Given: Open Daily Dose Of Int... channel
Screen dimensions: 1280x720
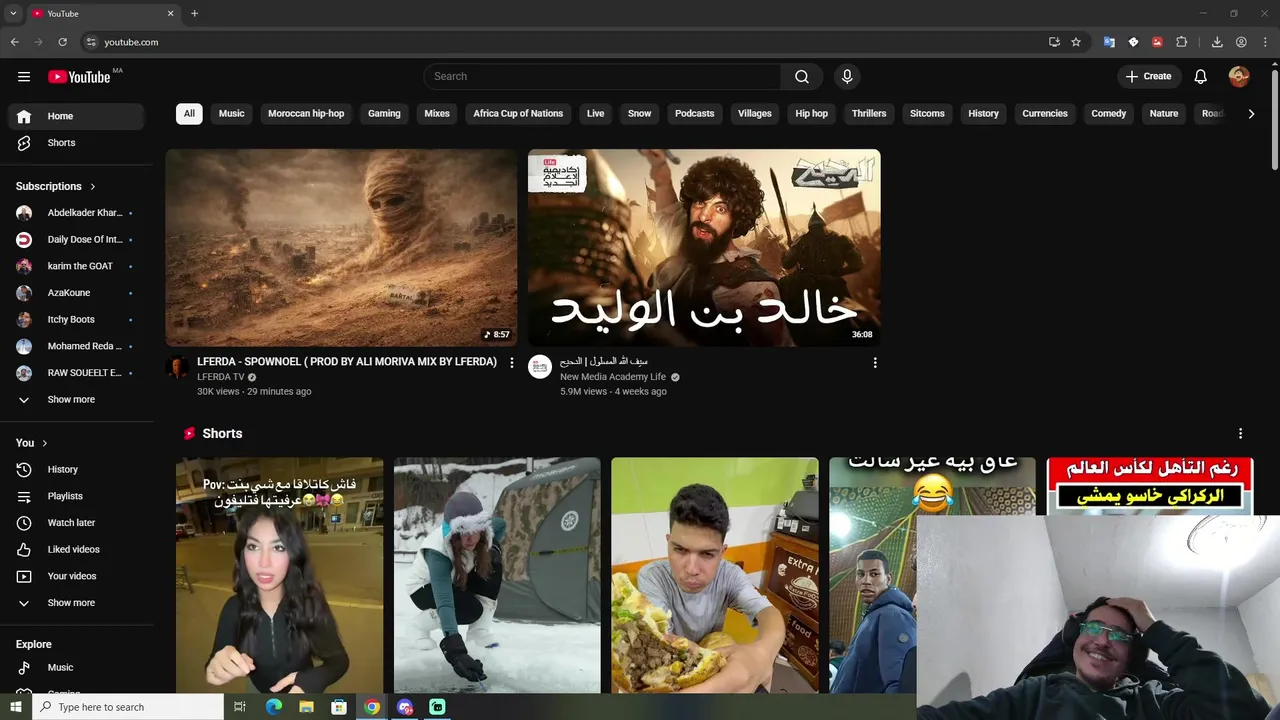Looking at the screenshot, I should pos(76,240).
